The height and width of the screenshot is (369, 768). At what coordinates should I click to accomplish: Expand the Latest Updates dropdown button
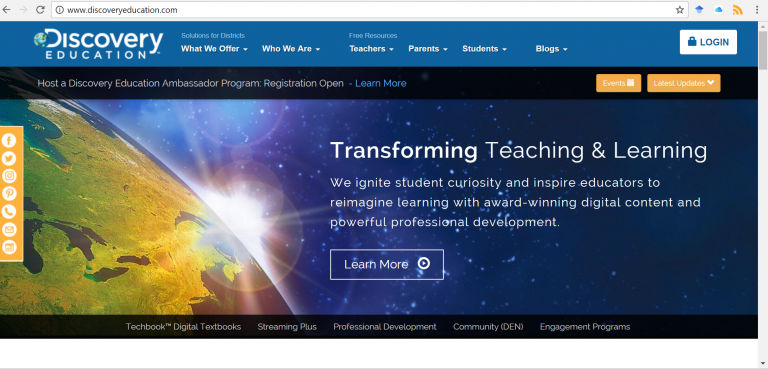pos(684,83)
